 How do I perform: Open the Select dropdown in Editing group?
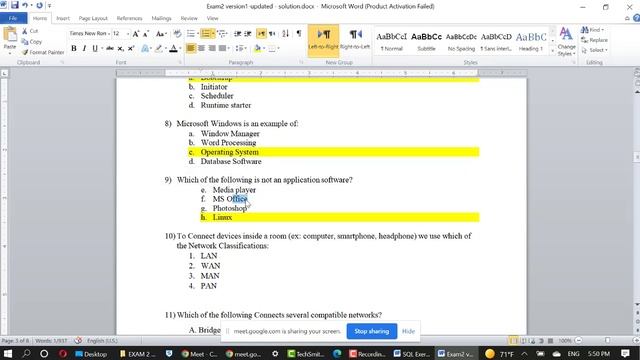tap(595, 50)
